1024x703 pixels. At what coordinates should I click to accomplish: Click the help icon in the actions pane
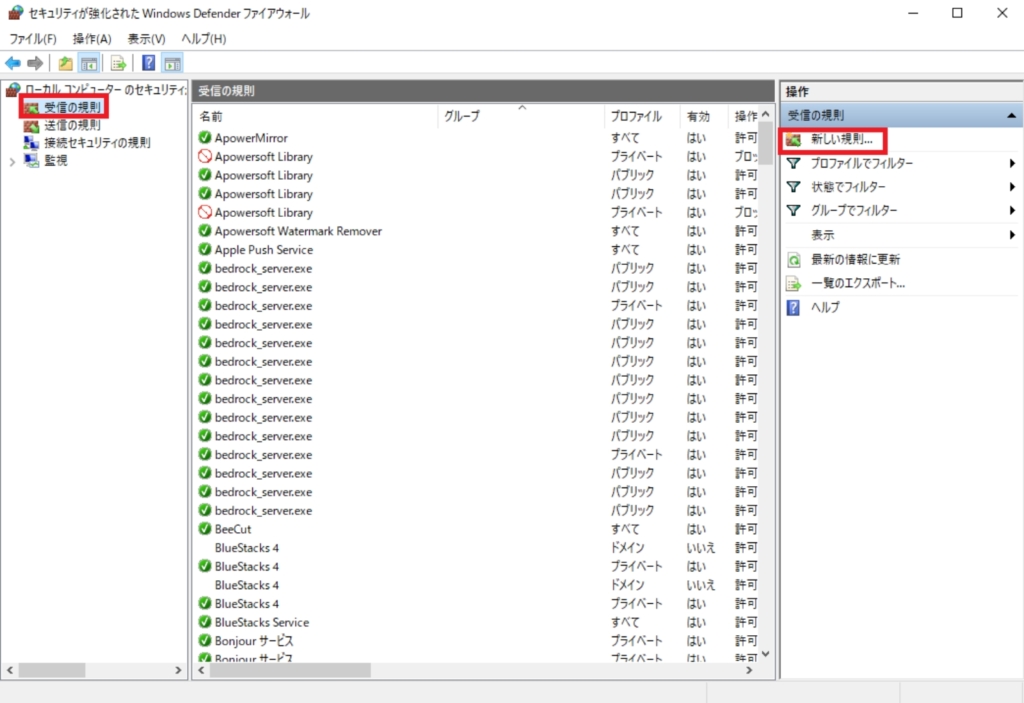point(793,307)
